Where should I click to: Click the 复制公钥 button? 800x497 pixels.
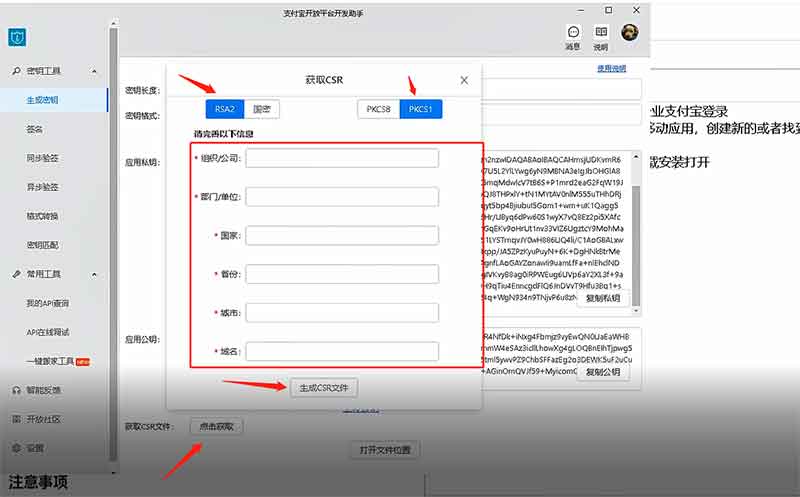(x=603, y=372)
